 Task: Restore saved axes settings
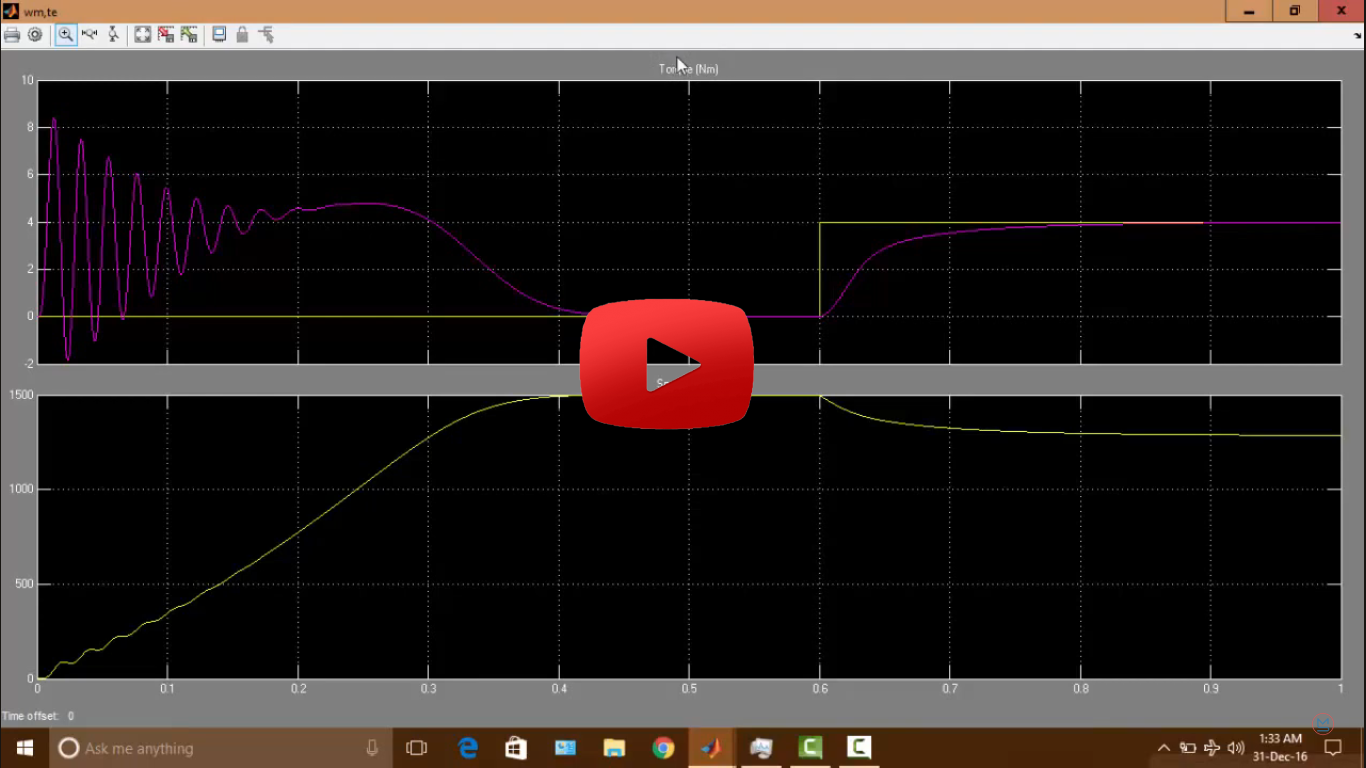189,35
